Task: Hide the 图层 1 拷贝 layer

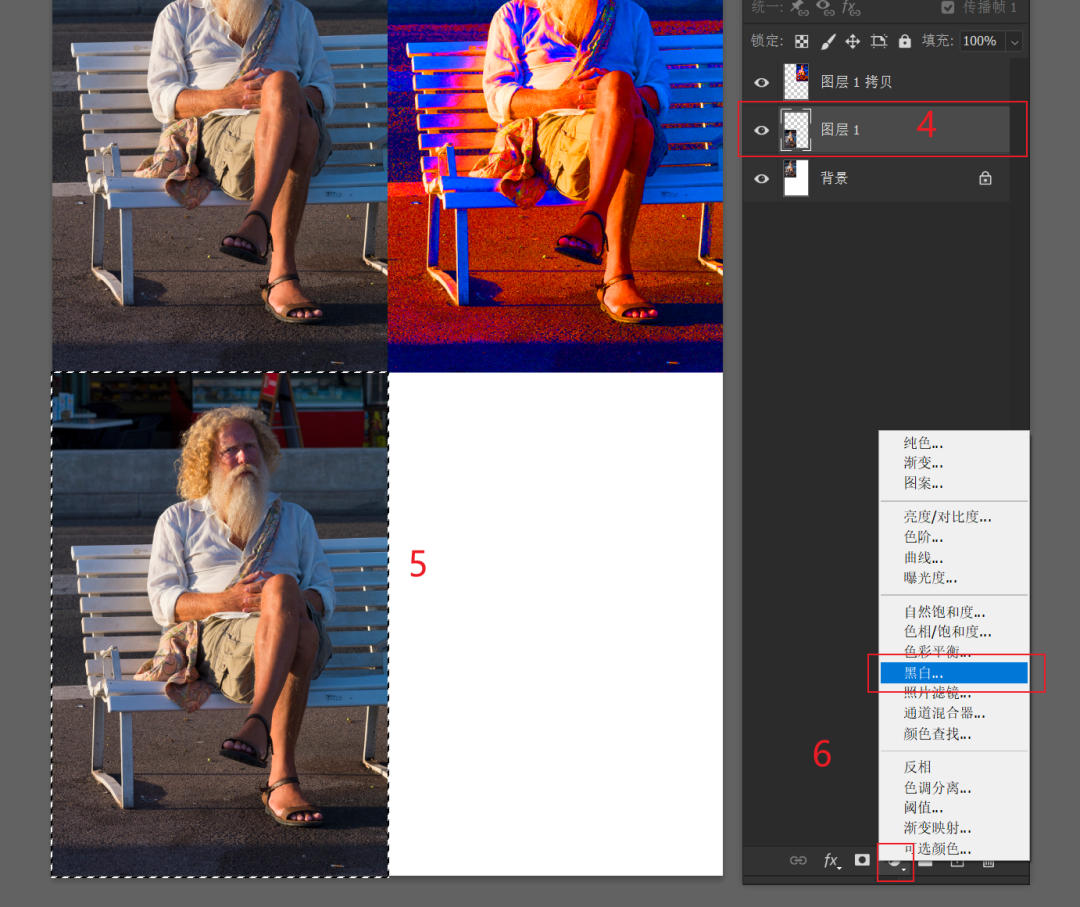Action: click(x=761, y=83)
